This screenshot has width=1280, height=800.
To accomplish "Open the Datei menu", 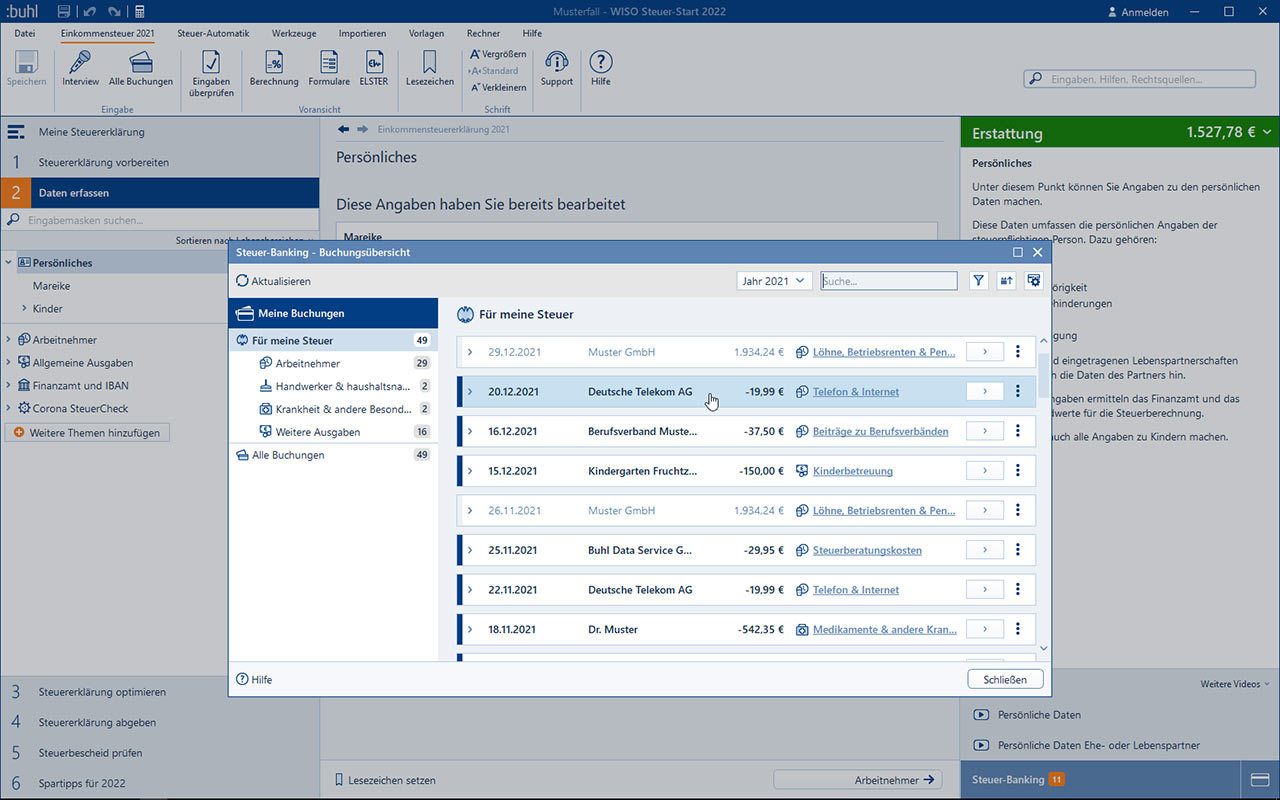I will [x=25, y=33].
